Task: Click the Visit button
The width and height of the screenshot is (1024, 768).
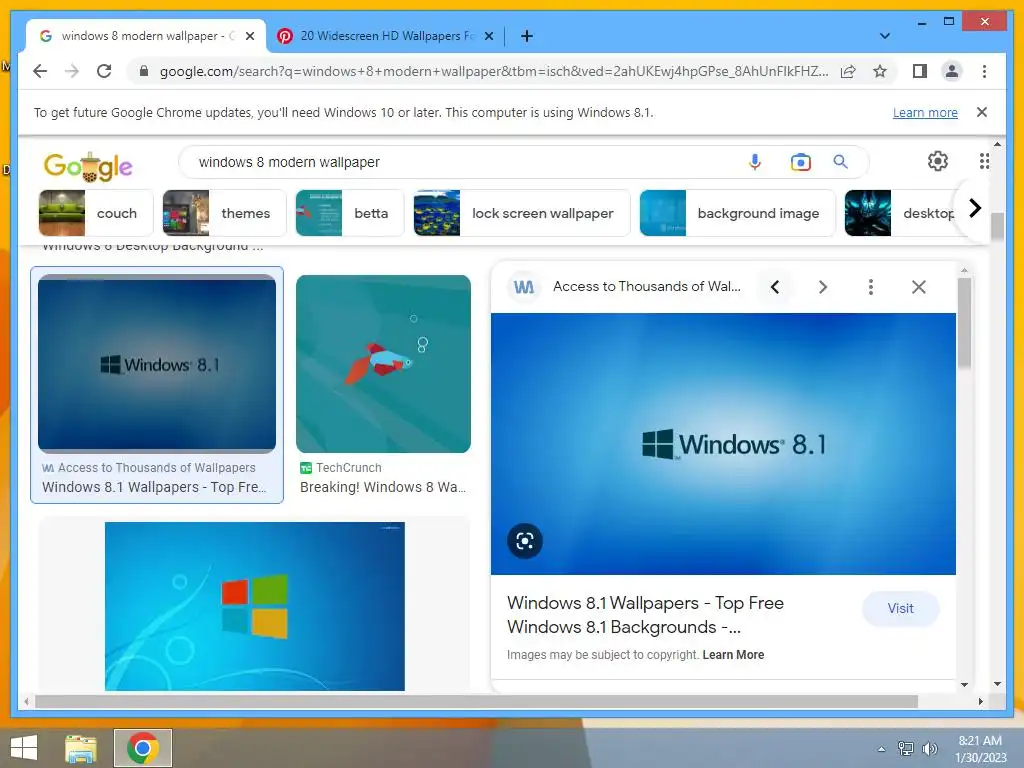Action: [901, 609]
